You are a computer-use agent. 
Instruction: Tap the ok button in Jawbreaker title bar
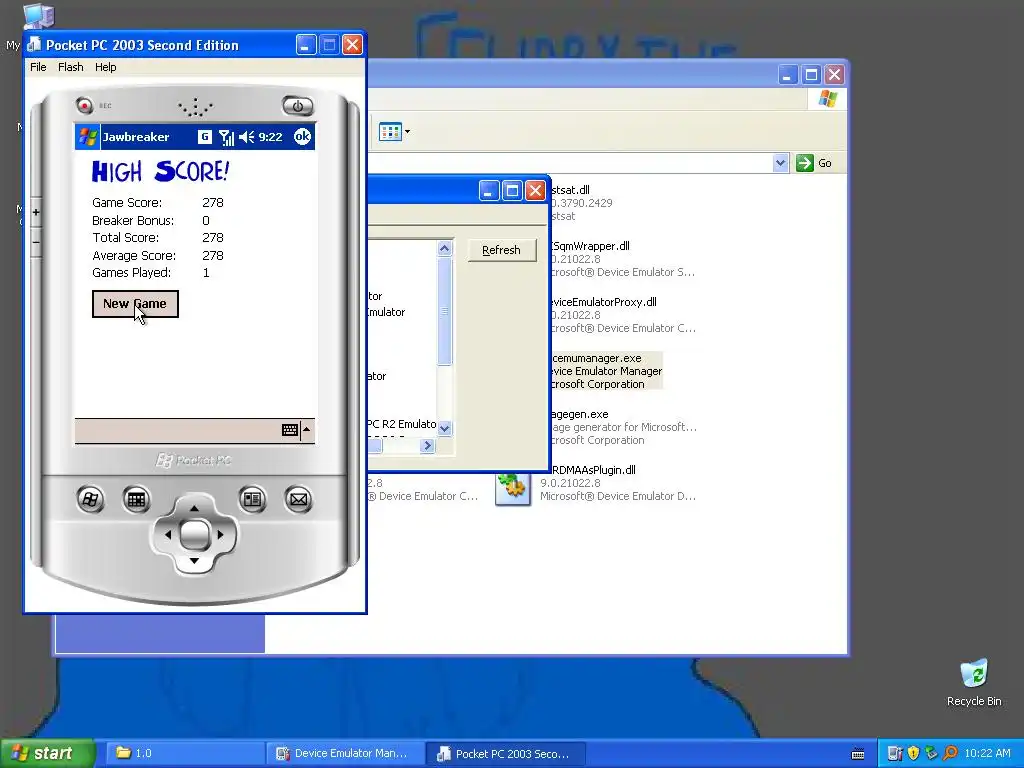point(302,136)
